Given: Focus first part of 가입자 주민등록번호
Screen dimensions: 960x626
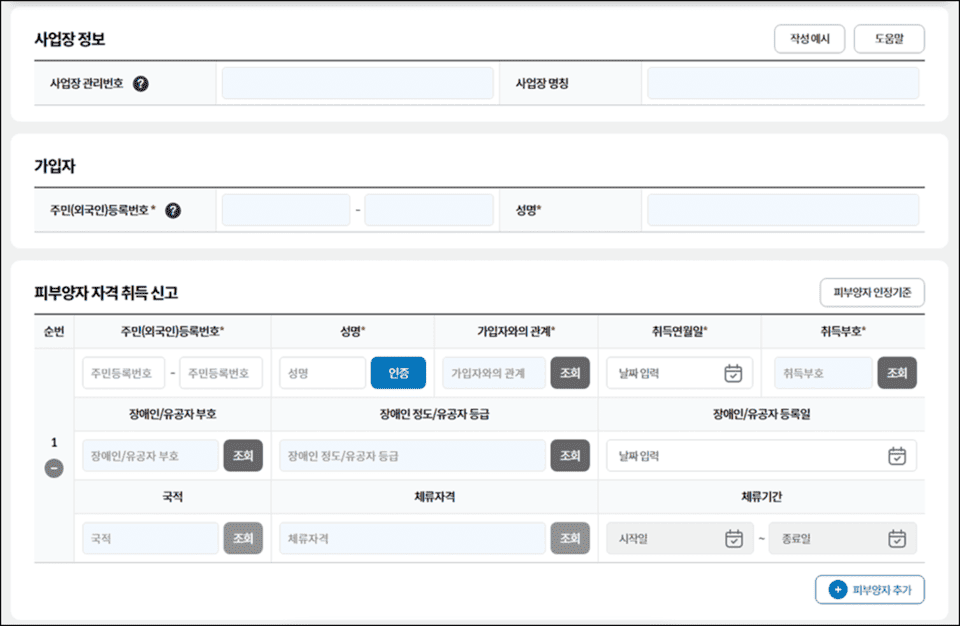Looking at the screenshot, I should (x=286, y=211).
